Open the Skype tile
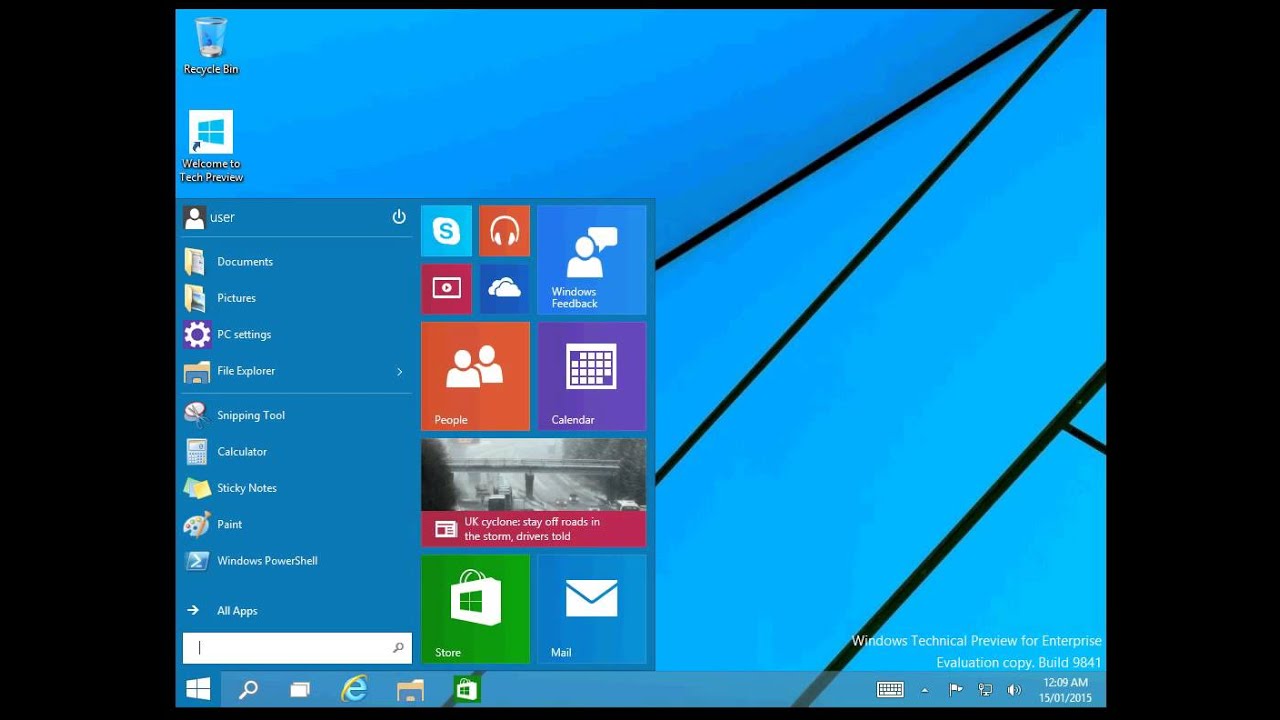 tap(446, 231)
